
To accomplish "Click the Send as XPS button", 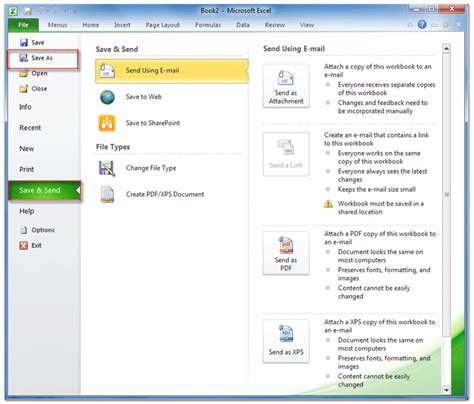I will [x=286, y=341].
